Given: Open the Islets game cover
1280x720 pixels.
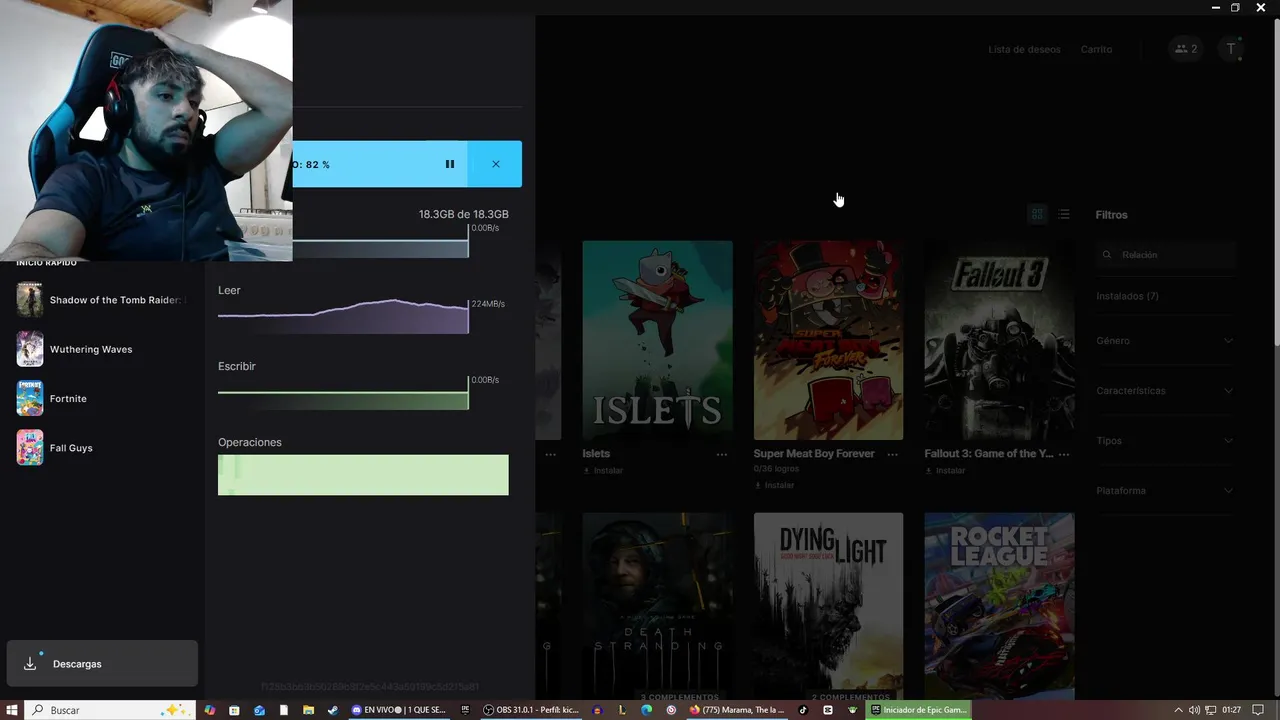Looking at the screenshot, I should pos(657,340).
